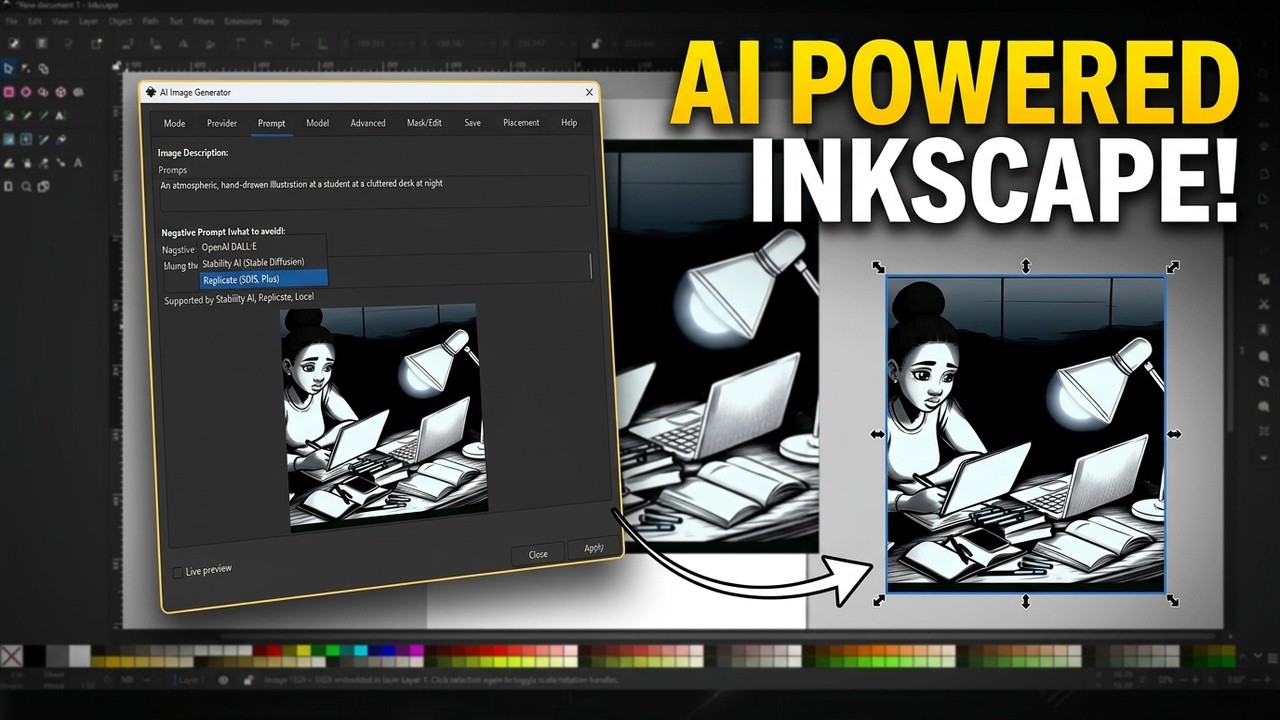Image resolution: width=1280 pixels, height=720 pixels.
Task: Click the image description prompt field
Action: pos(375,192)
